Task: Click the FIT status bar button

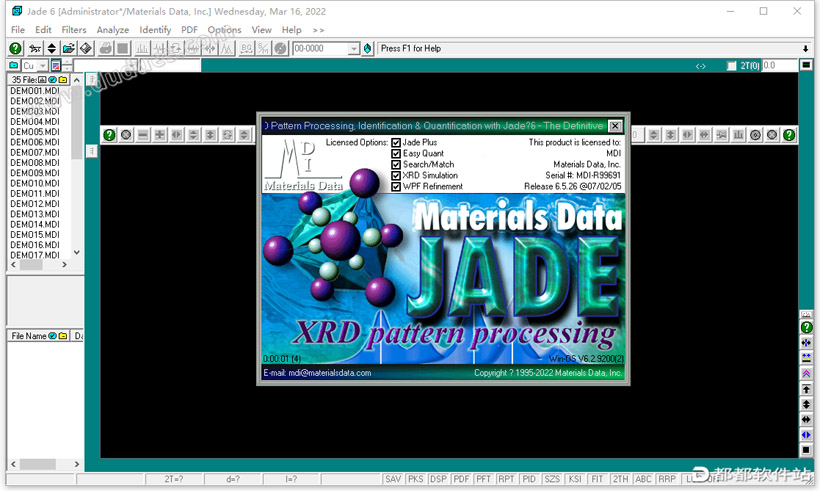Action: [597, 479]
